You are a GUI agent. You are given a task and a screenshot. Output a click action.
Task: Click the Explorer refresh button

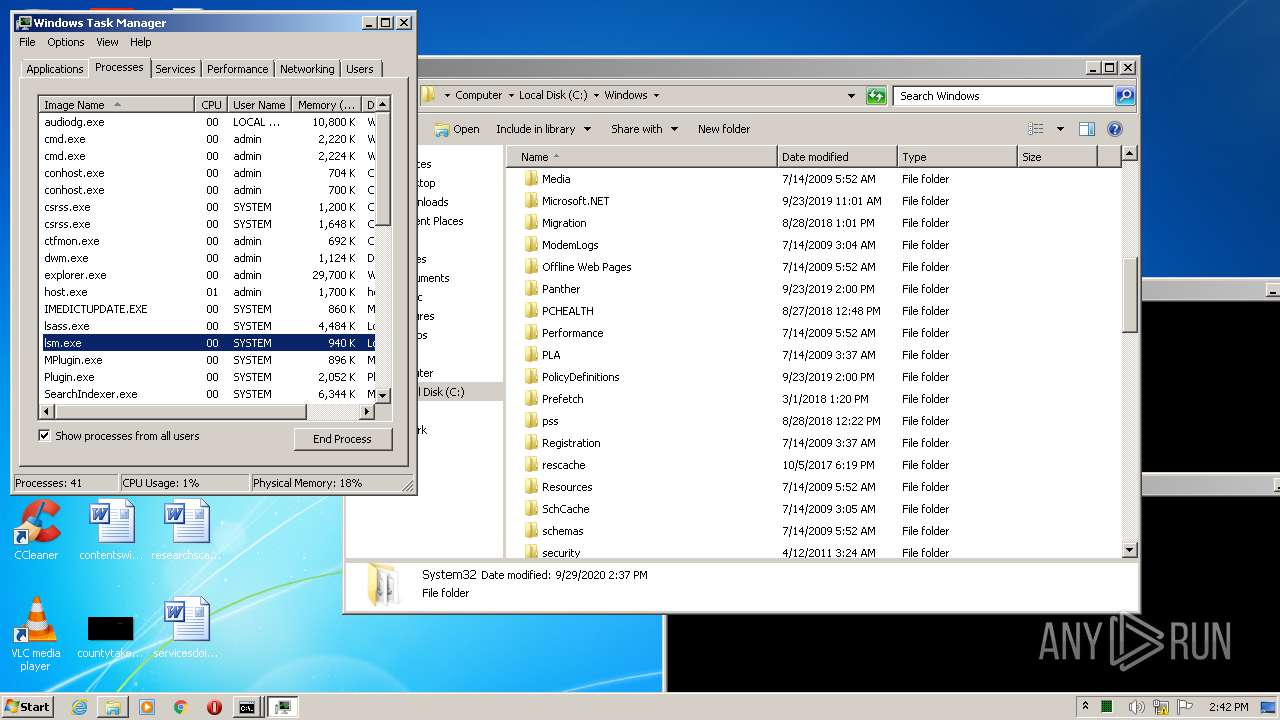pyautogui.click(x=877, y=96)
